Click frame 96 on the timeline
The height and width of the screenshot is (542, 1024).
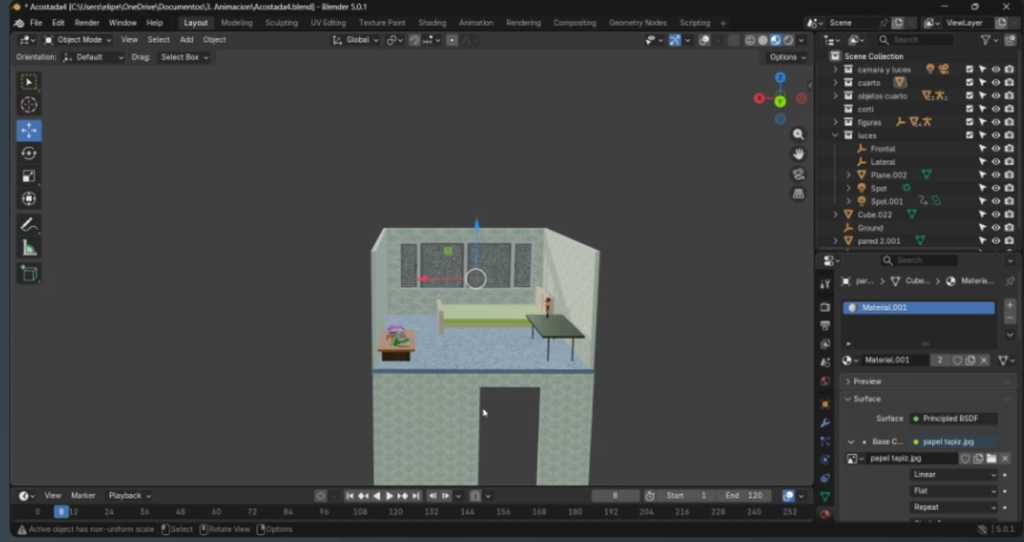click(323, 511)
